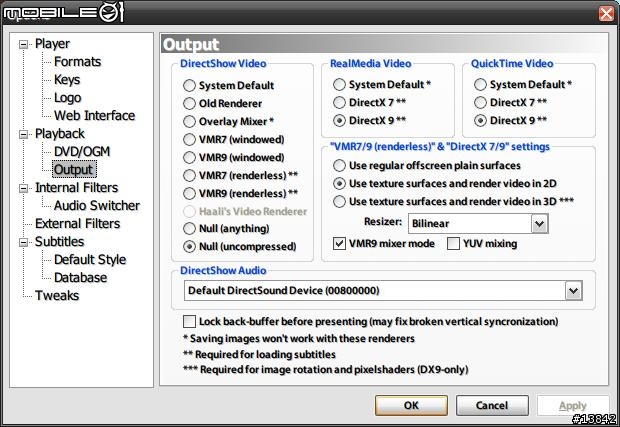
Task: Open the Audio Switcher settings page
Action: coord(97,206)
